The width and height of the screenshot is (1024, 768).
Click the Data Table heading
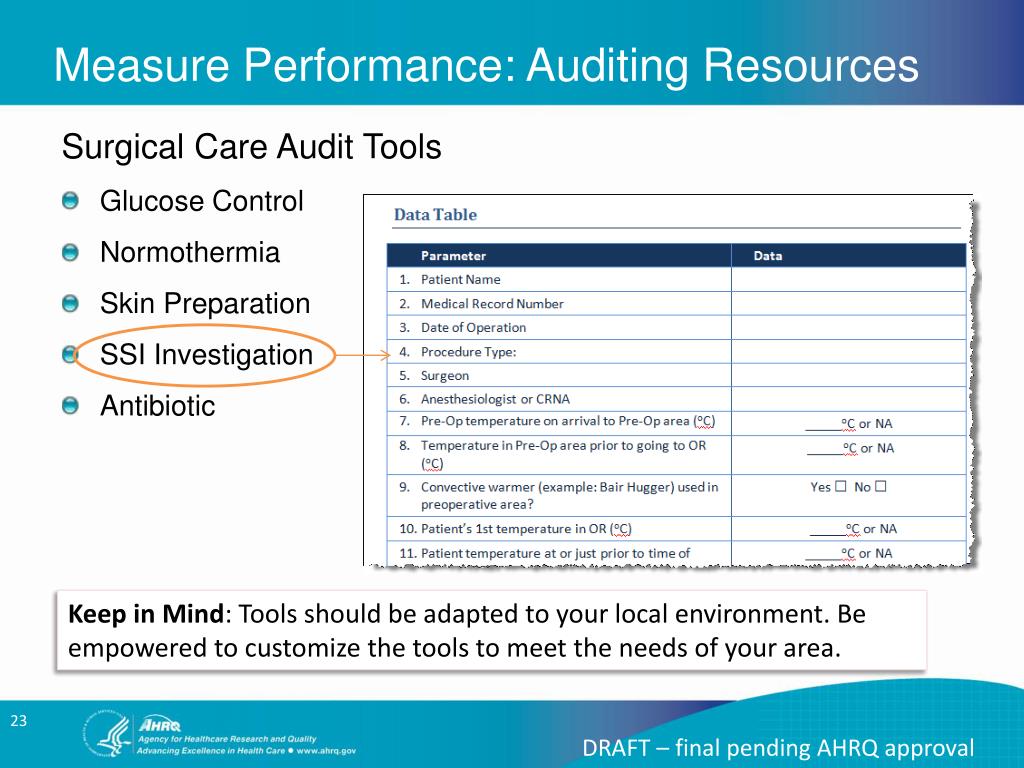click(x=435, y=215)
